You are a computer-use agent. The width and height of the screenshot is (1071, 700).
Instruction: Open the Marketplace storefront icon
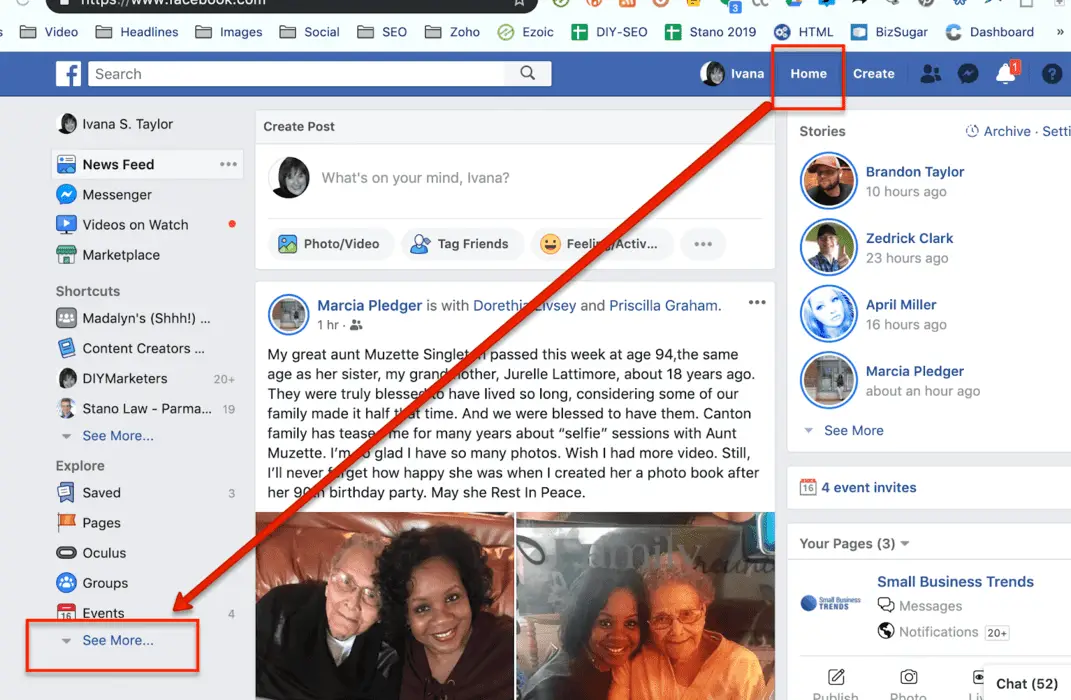click(x=66, y=255)
